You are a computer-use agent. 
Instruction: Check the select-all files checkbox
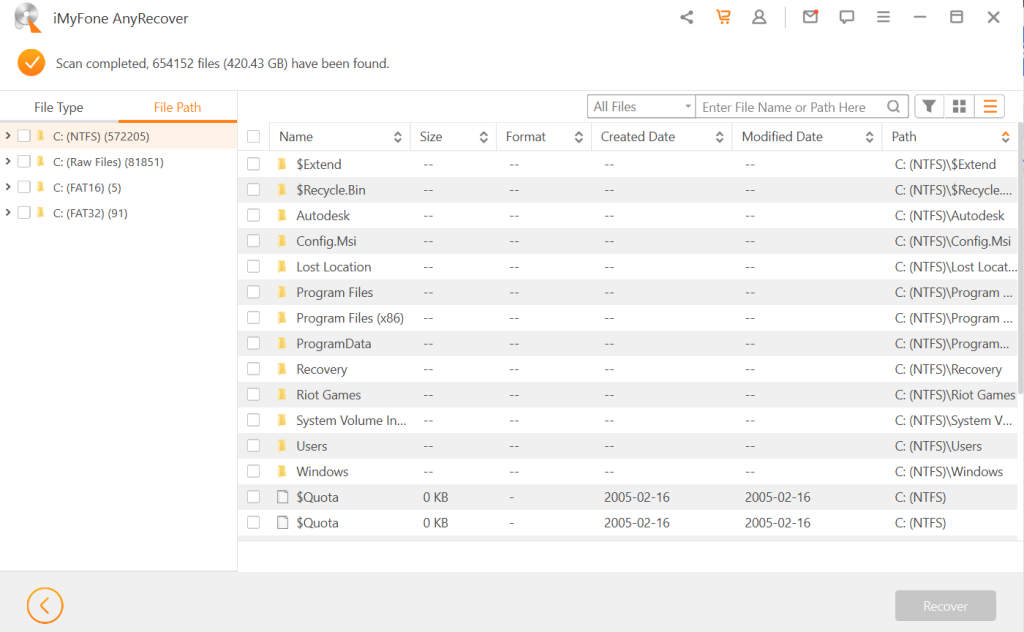tap(253, 136)
